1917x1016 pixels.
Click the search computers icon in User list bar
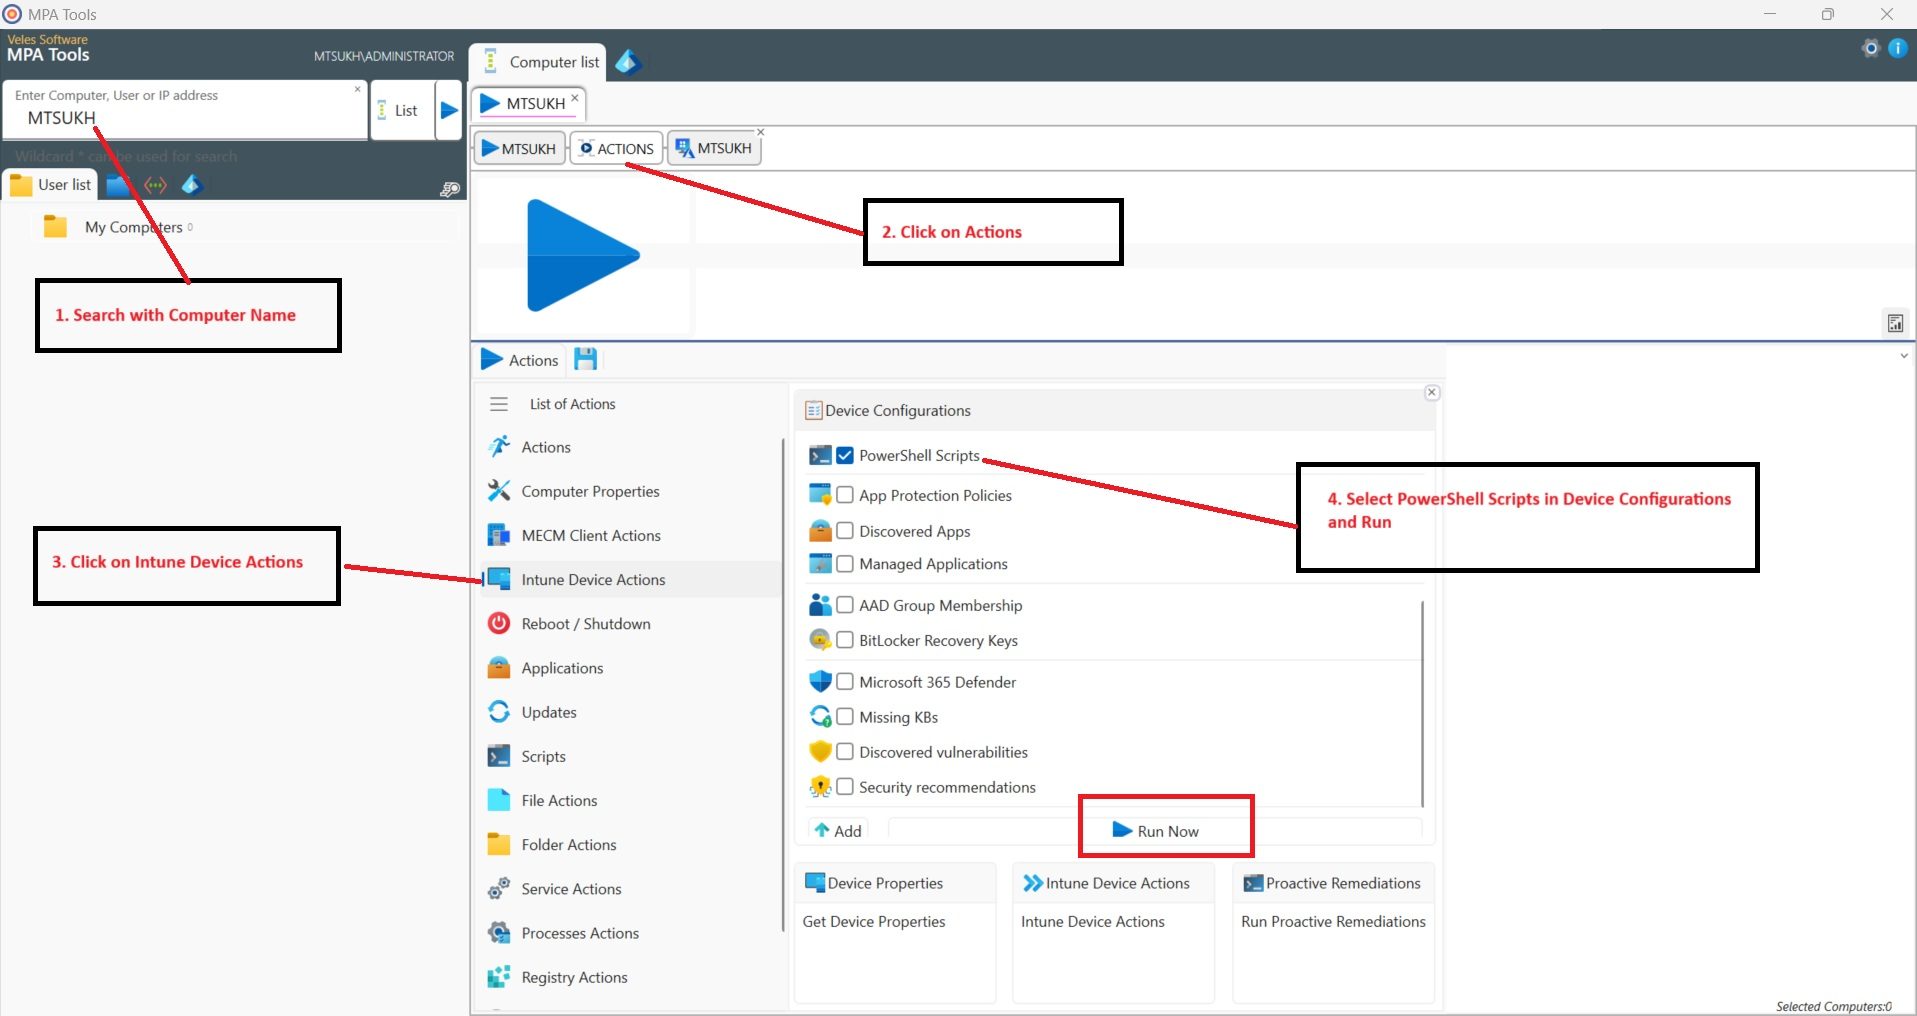pyautogui.click(x=450, y=188)
